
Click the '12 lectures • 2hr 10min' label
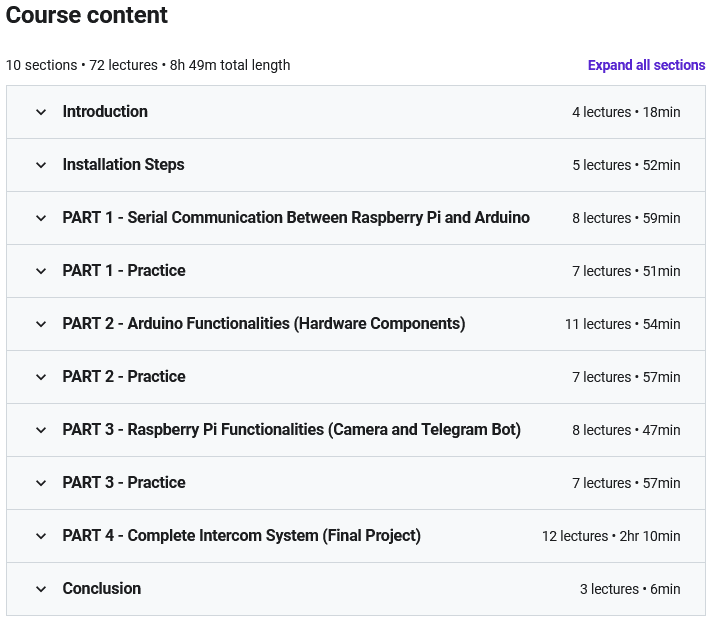tap(610, 536)
